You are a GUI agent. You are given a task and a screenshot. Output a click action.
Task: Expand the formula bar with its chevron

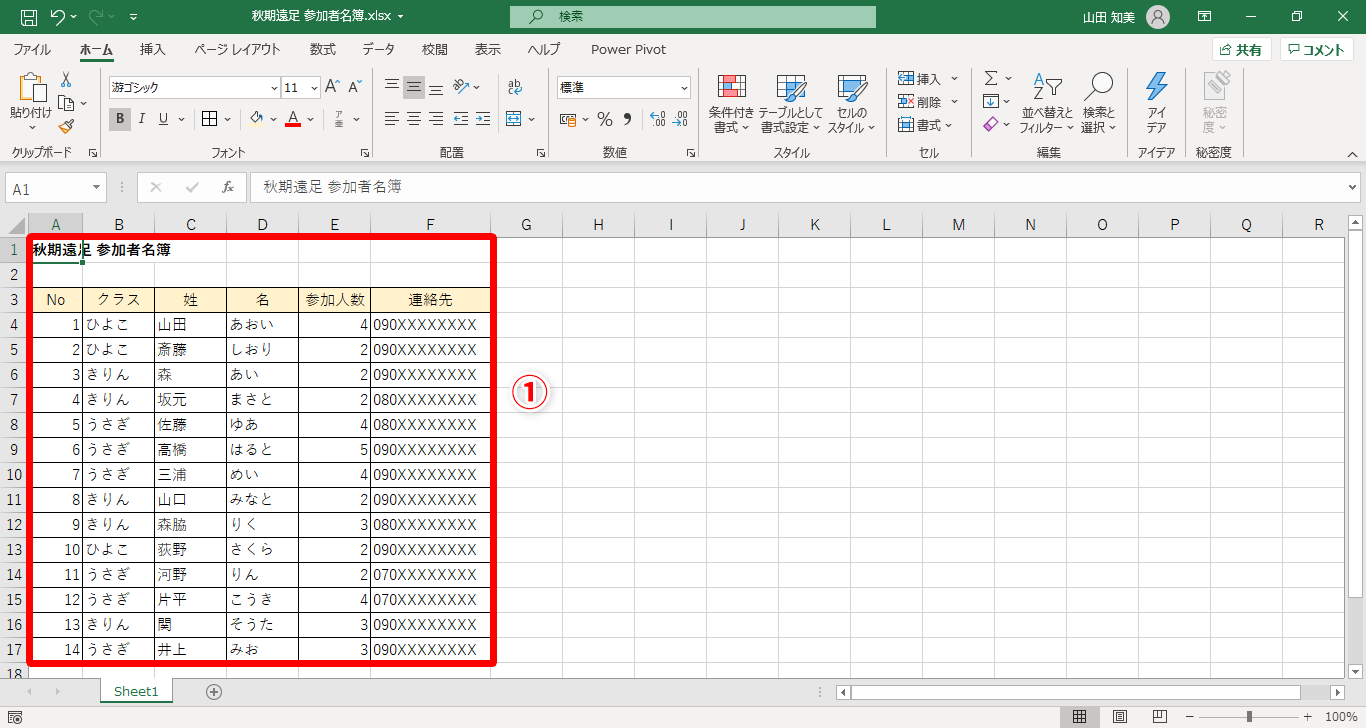[1353, 187]
